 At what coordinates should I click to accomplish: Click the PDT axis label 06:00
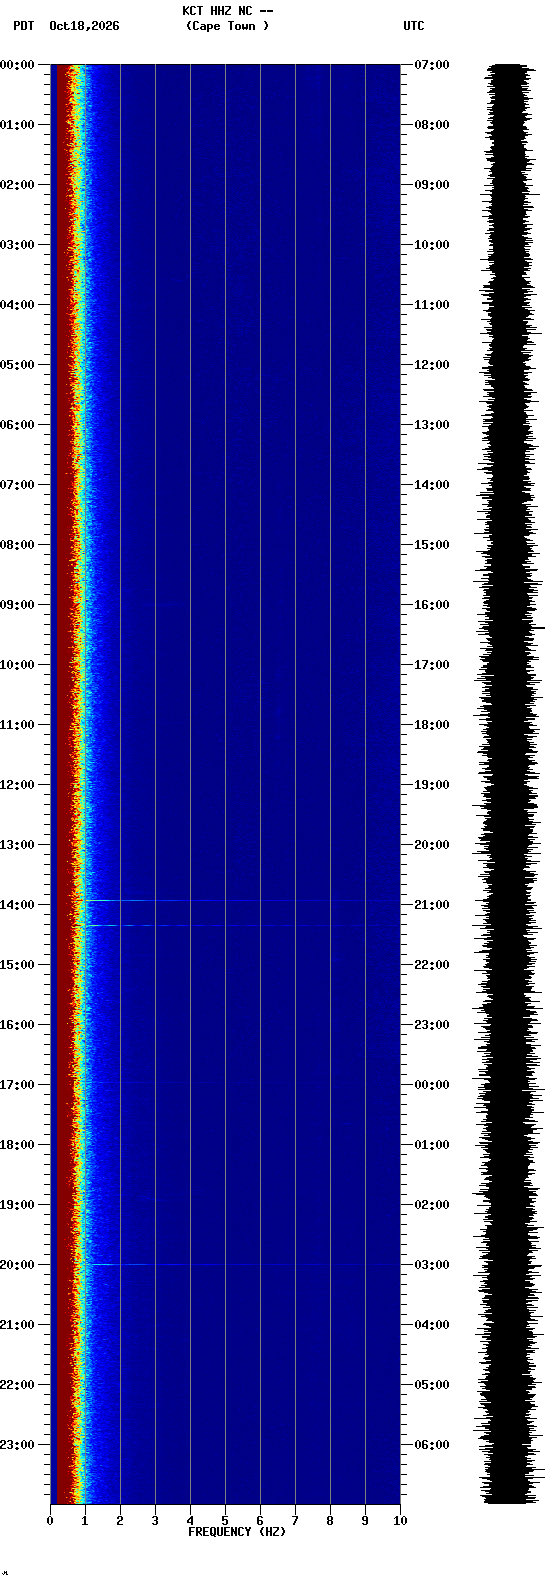[17, 425]
